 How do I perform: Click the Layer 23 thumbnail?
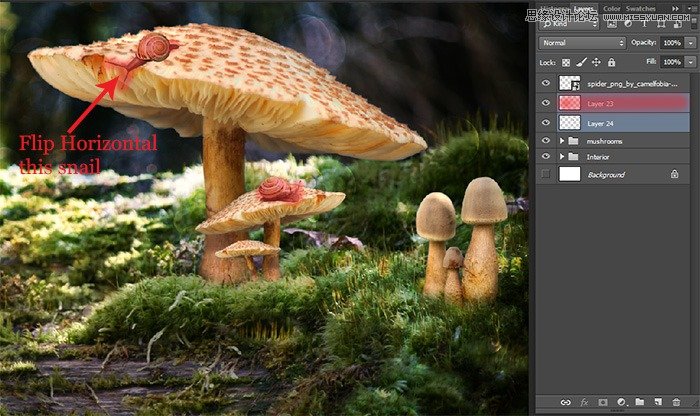pos(570,103)
